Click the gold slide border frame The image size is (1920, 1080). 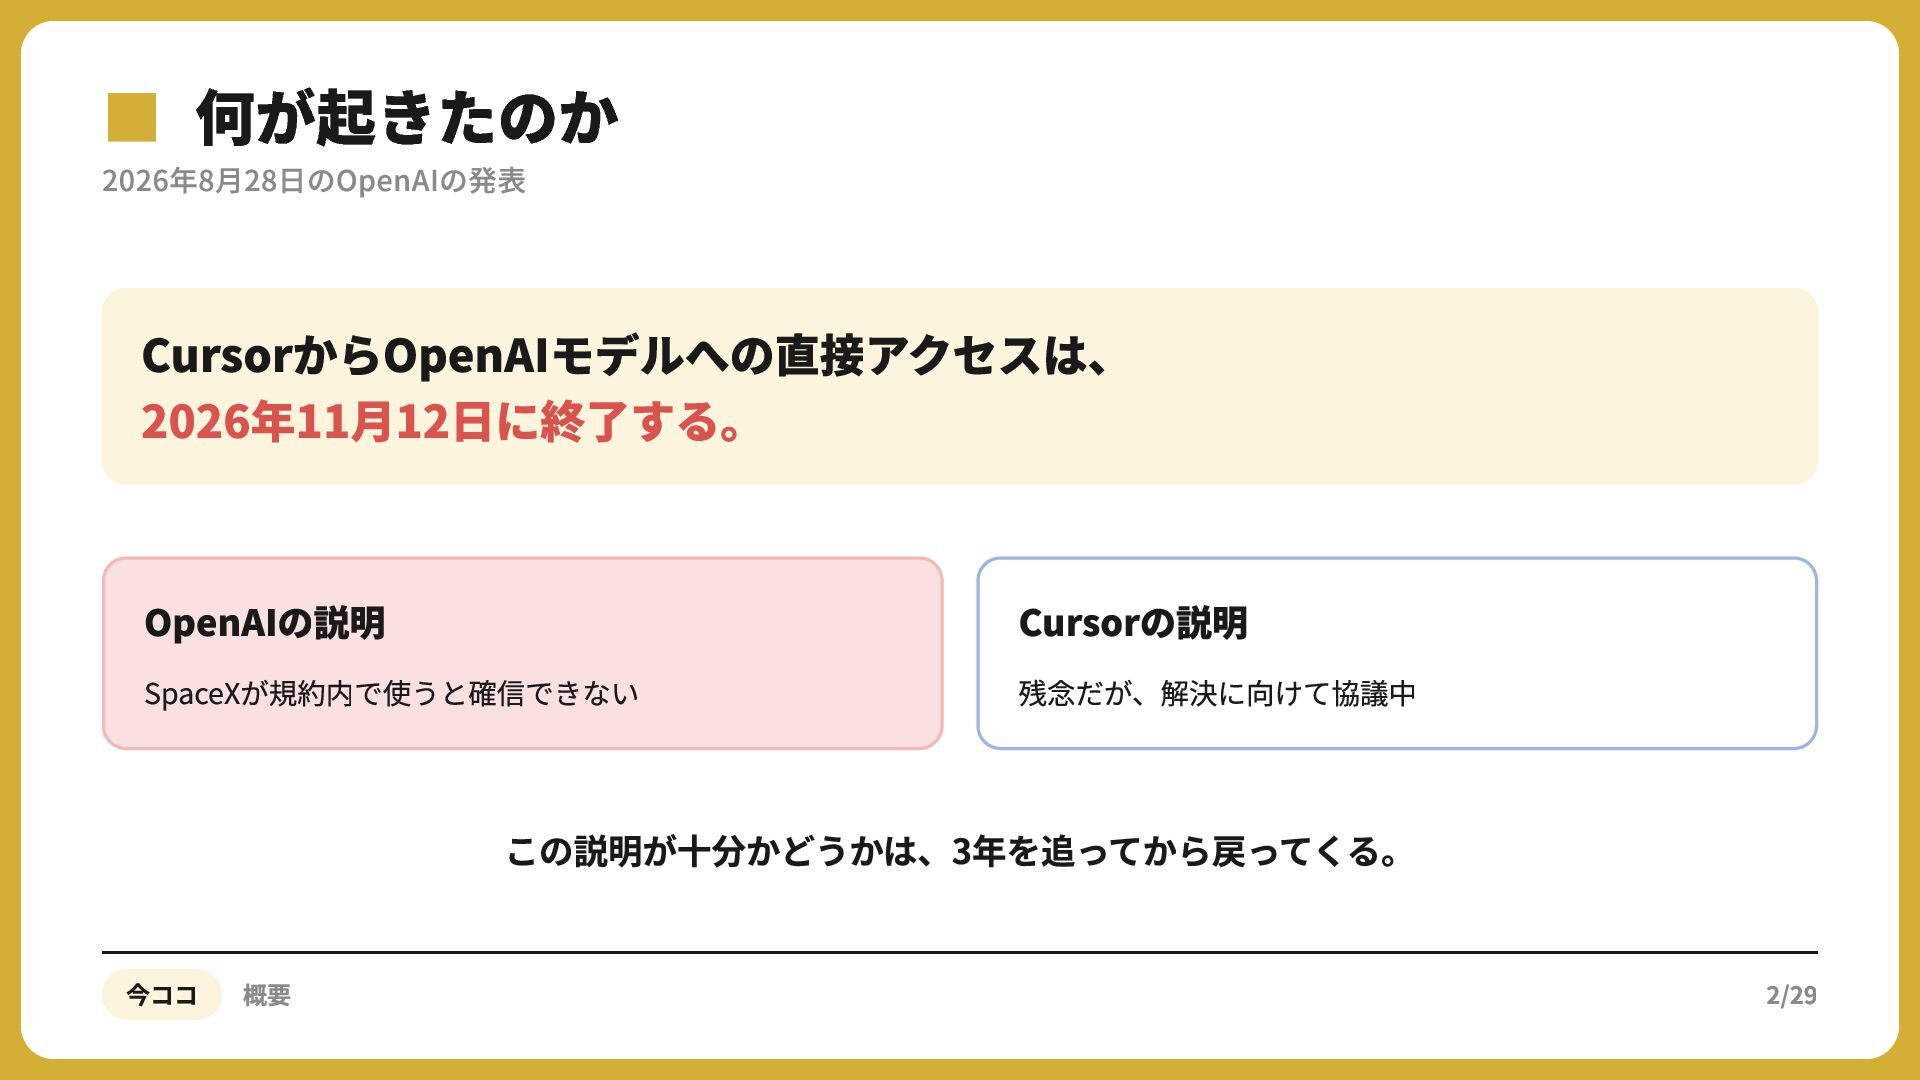pyautogui.click(x=960, y=10)
